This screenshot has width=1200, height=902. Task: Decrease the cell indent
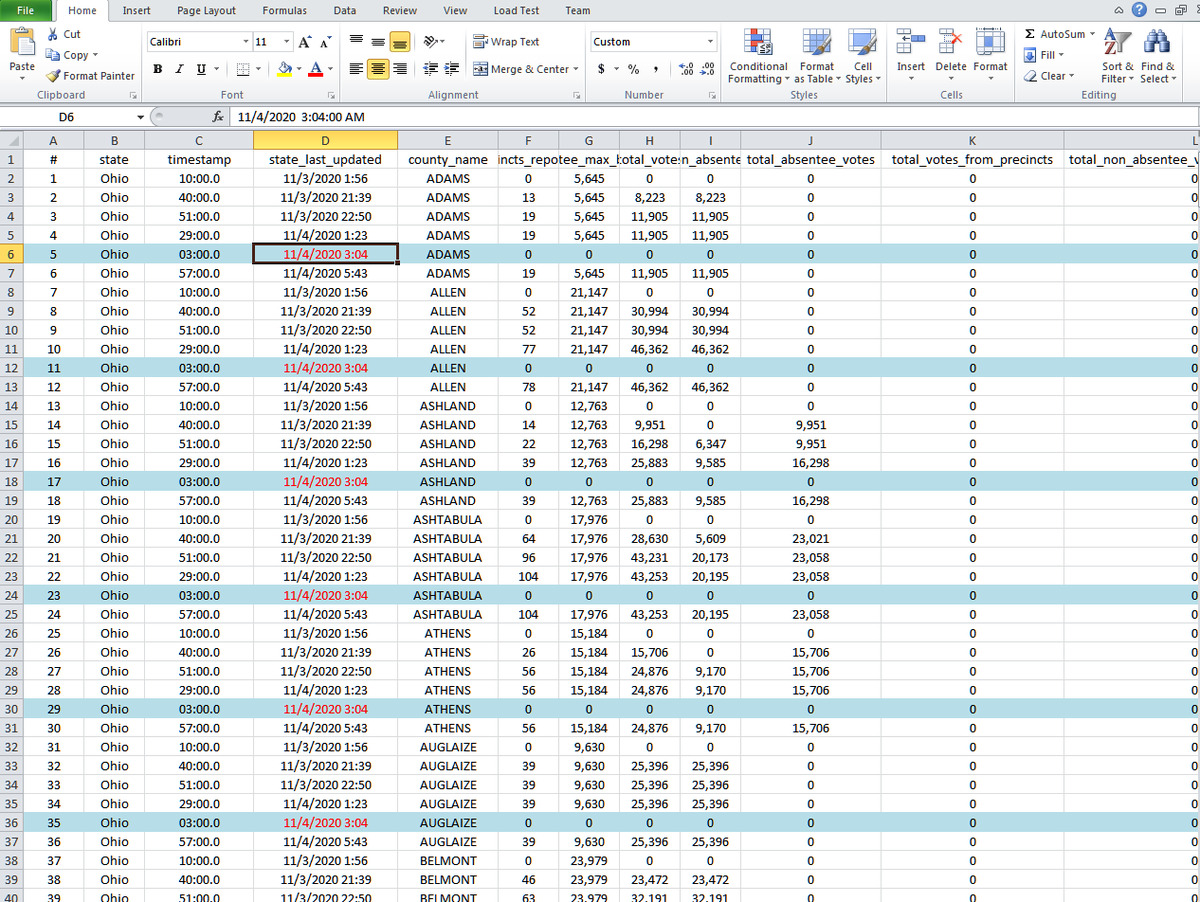[x=429, y=69]
